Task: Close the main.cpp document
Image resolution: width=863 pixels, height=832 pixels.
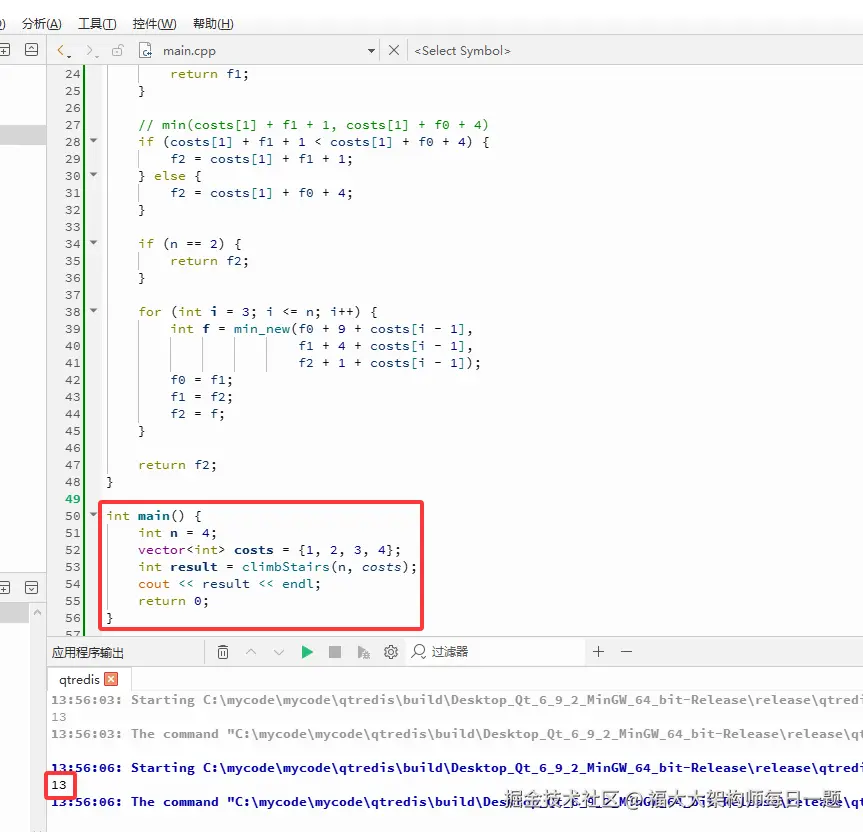Action: tap(394, 51)
